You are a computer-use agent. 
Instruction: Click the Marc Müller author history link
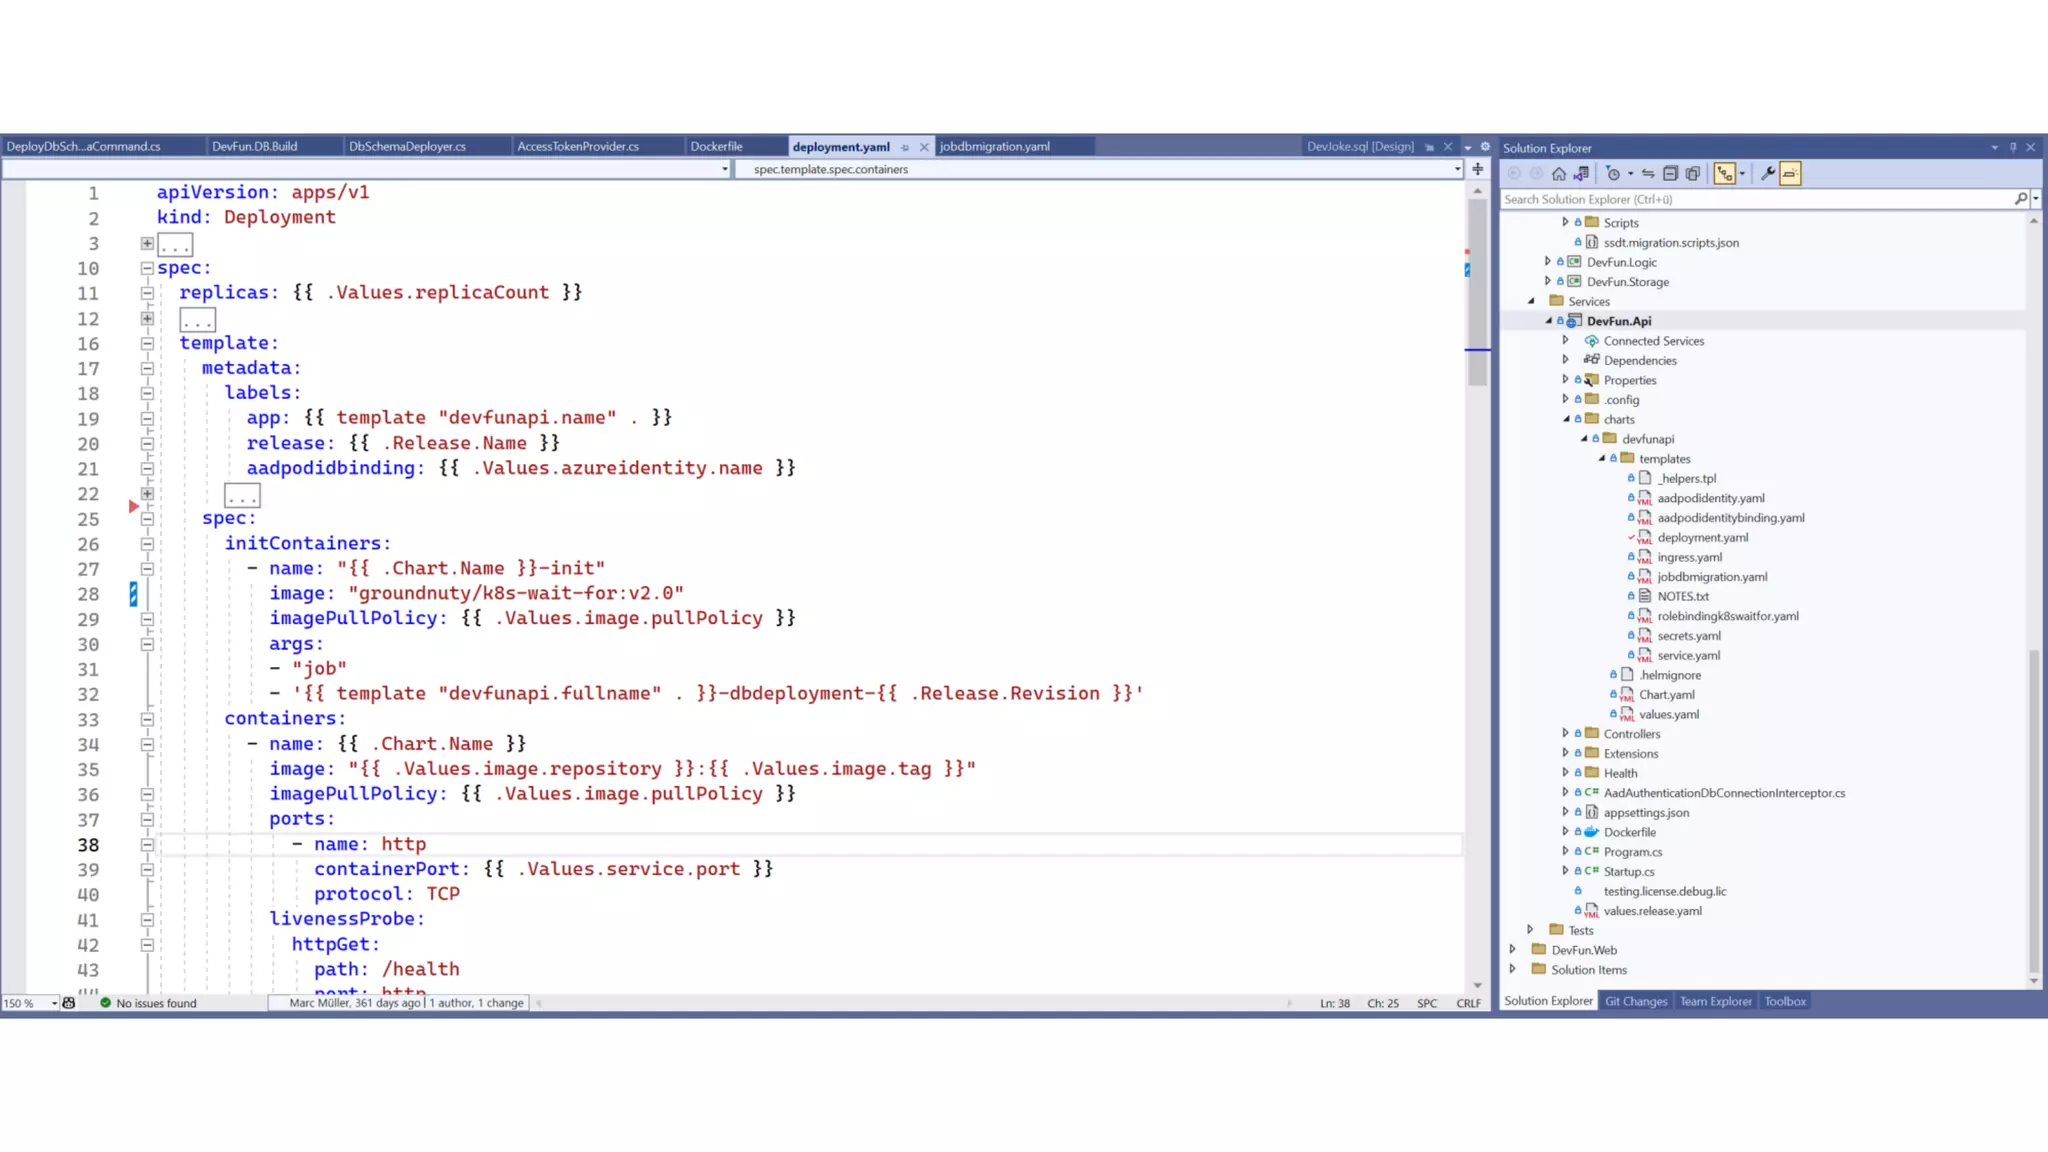(x=355, y=1003)
